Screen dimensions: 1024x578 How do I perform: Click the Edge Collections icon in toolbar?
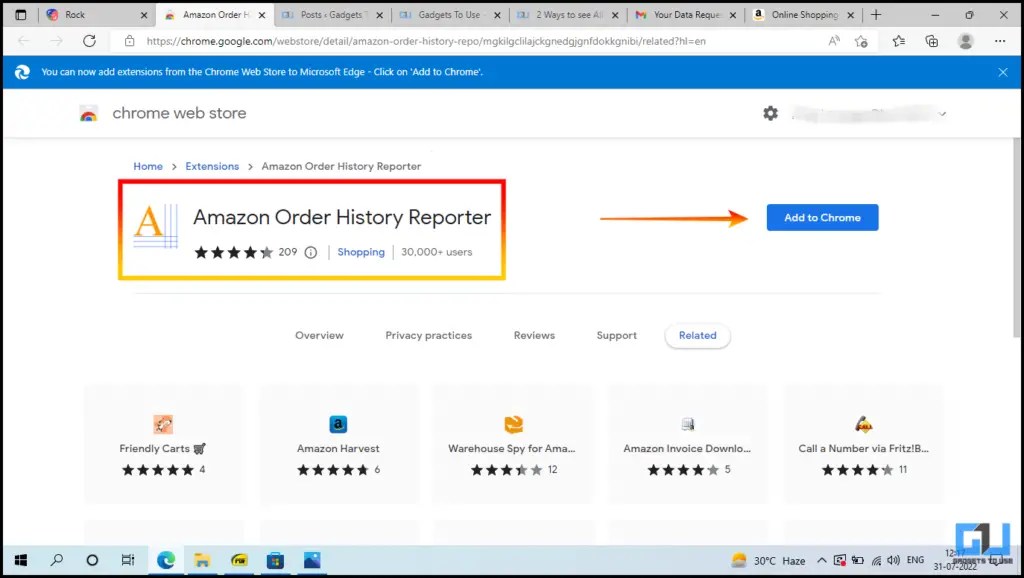point(930,42)
